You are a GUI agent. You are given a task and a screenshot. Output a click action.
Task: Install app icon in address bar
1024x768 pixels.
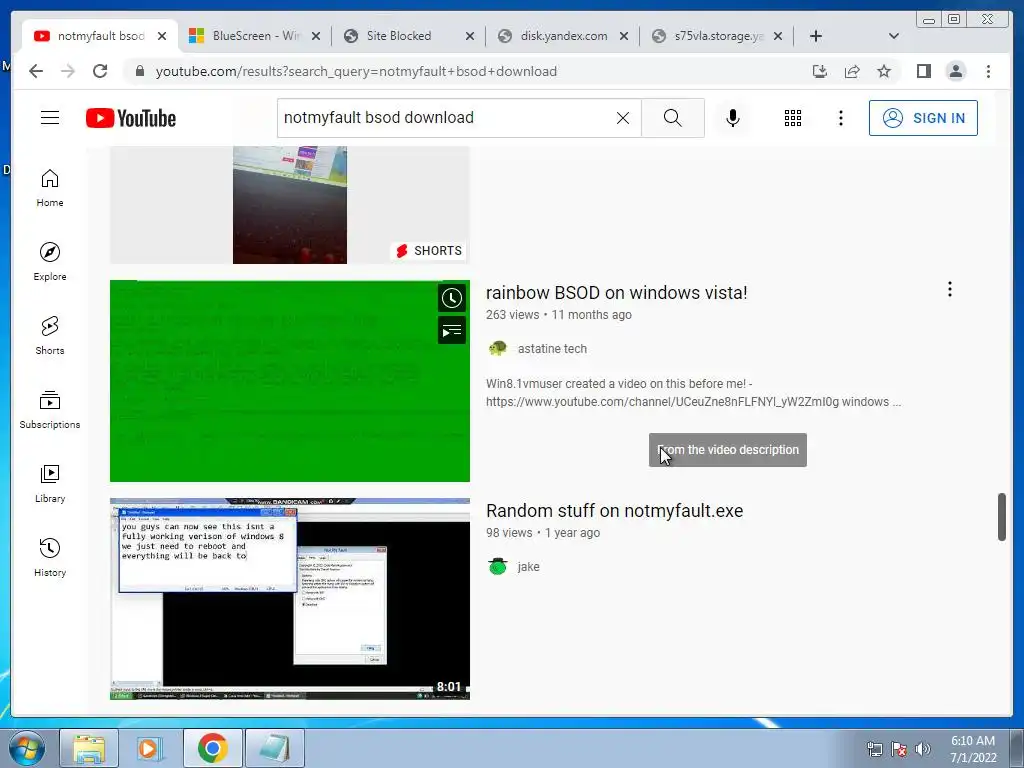pos(820,71)
